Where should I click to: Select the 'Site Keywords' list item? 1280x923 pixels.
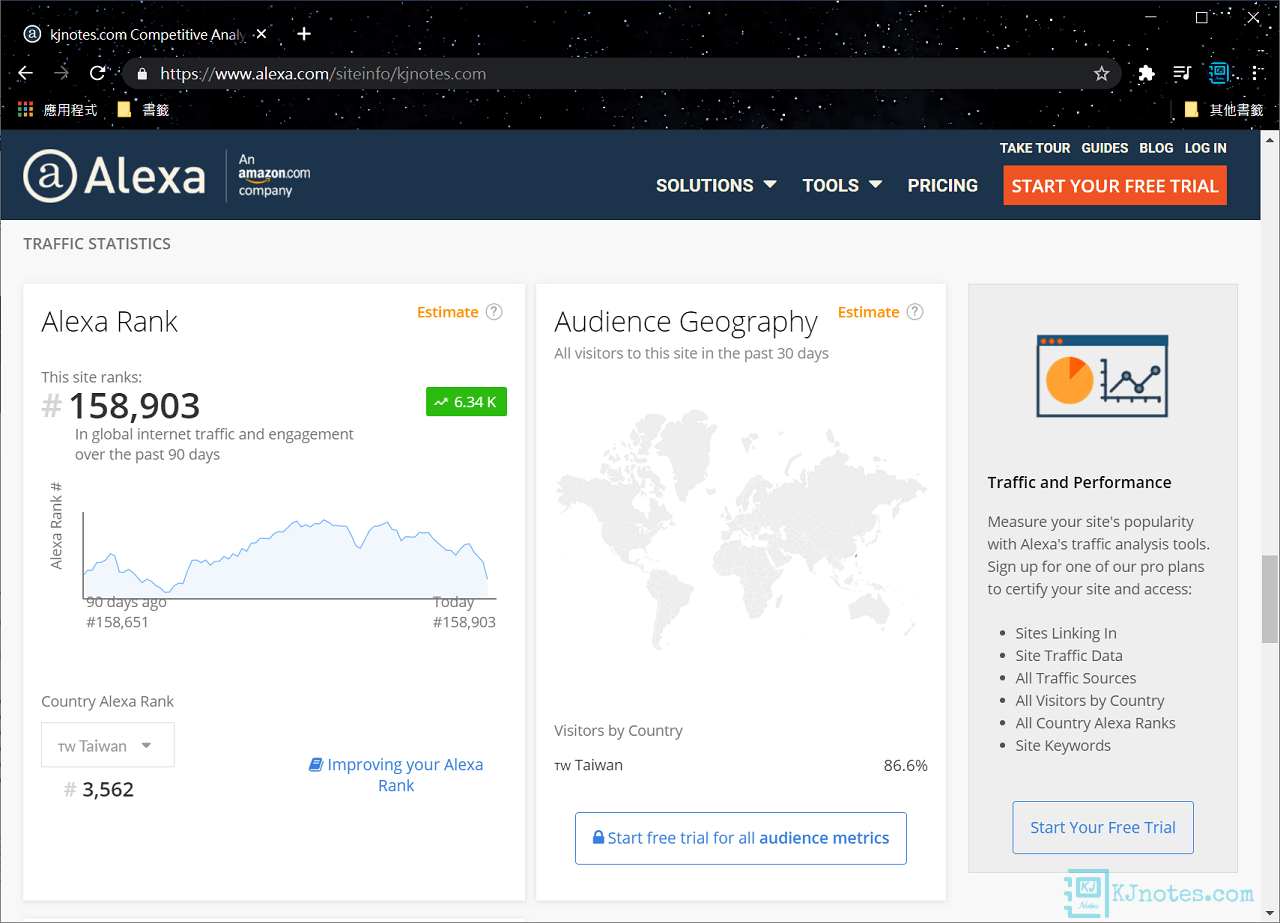[x=1063, y=745]
